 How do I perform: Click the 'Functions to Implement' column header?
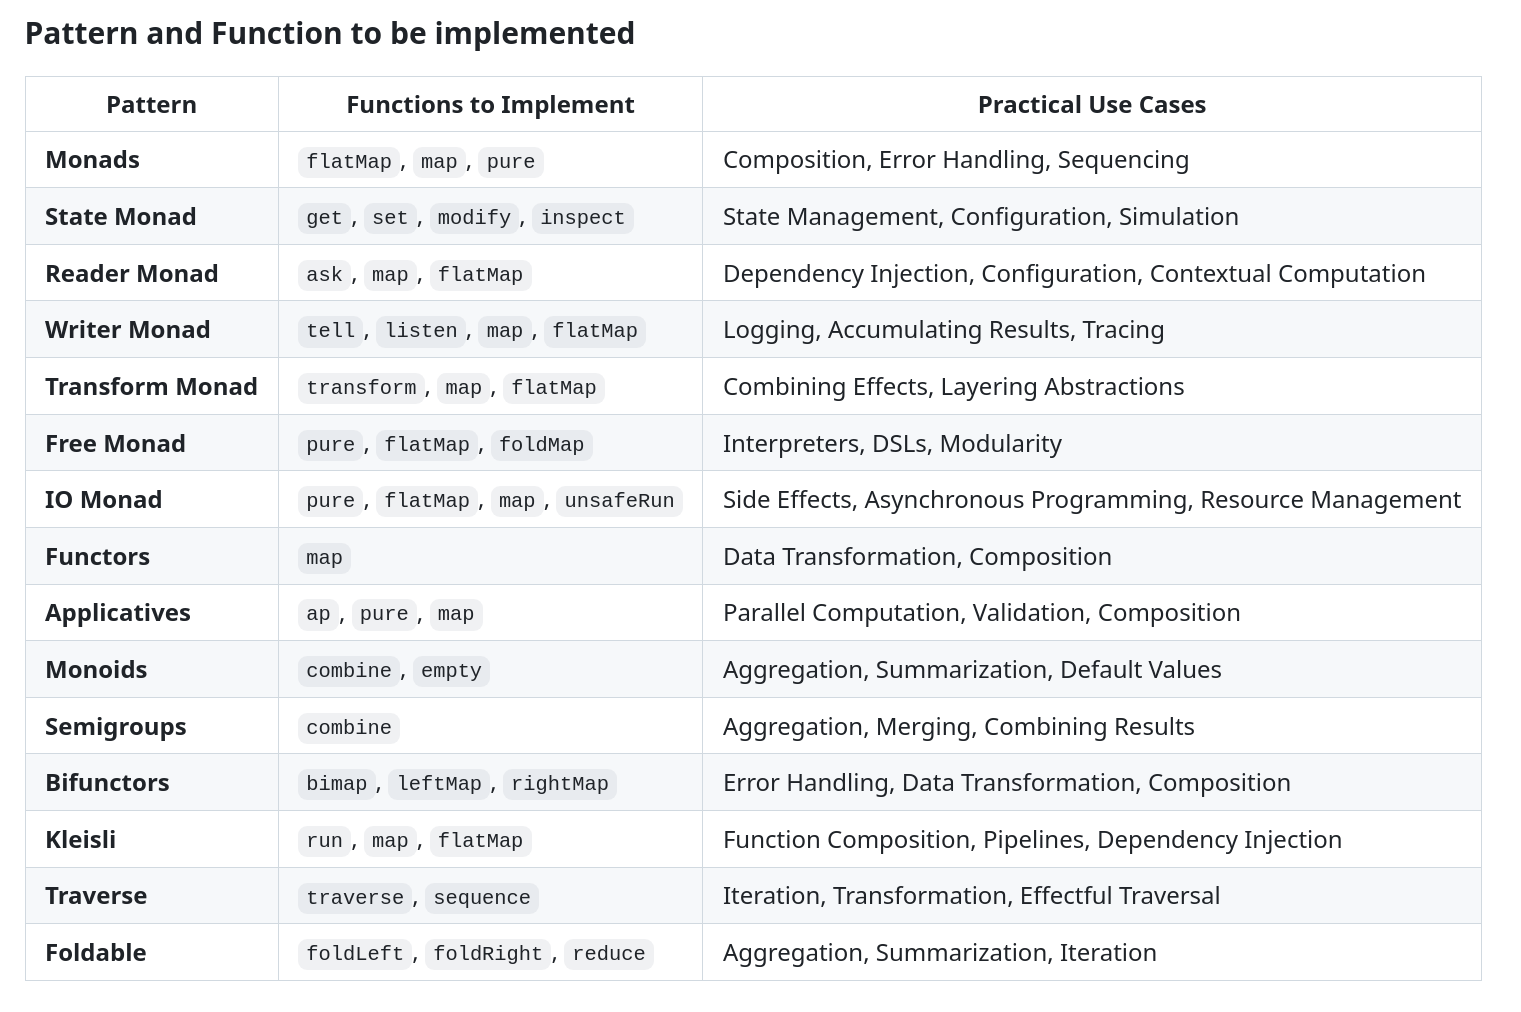(490, 105)
